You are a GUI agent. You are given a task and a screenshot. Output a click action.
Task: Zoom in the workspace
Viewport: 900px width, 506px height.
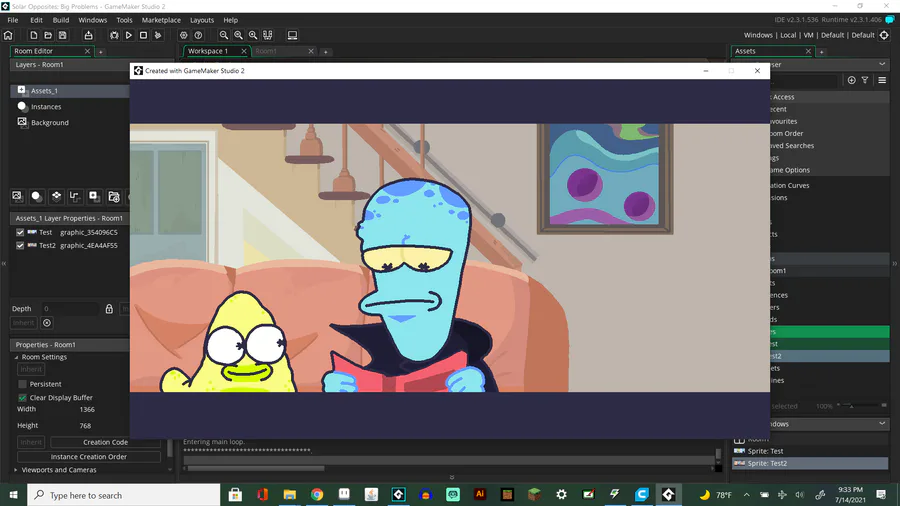pyautogui.click(x=253, y=35)
